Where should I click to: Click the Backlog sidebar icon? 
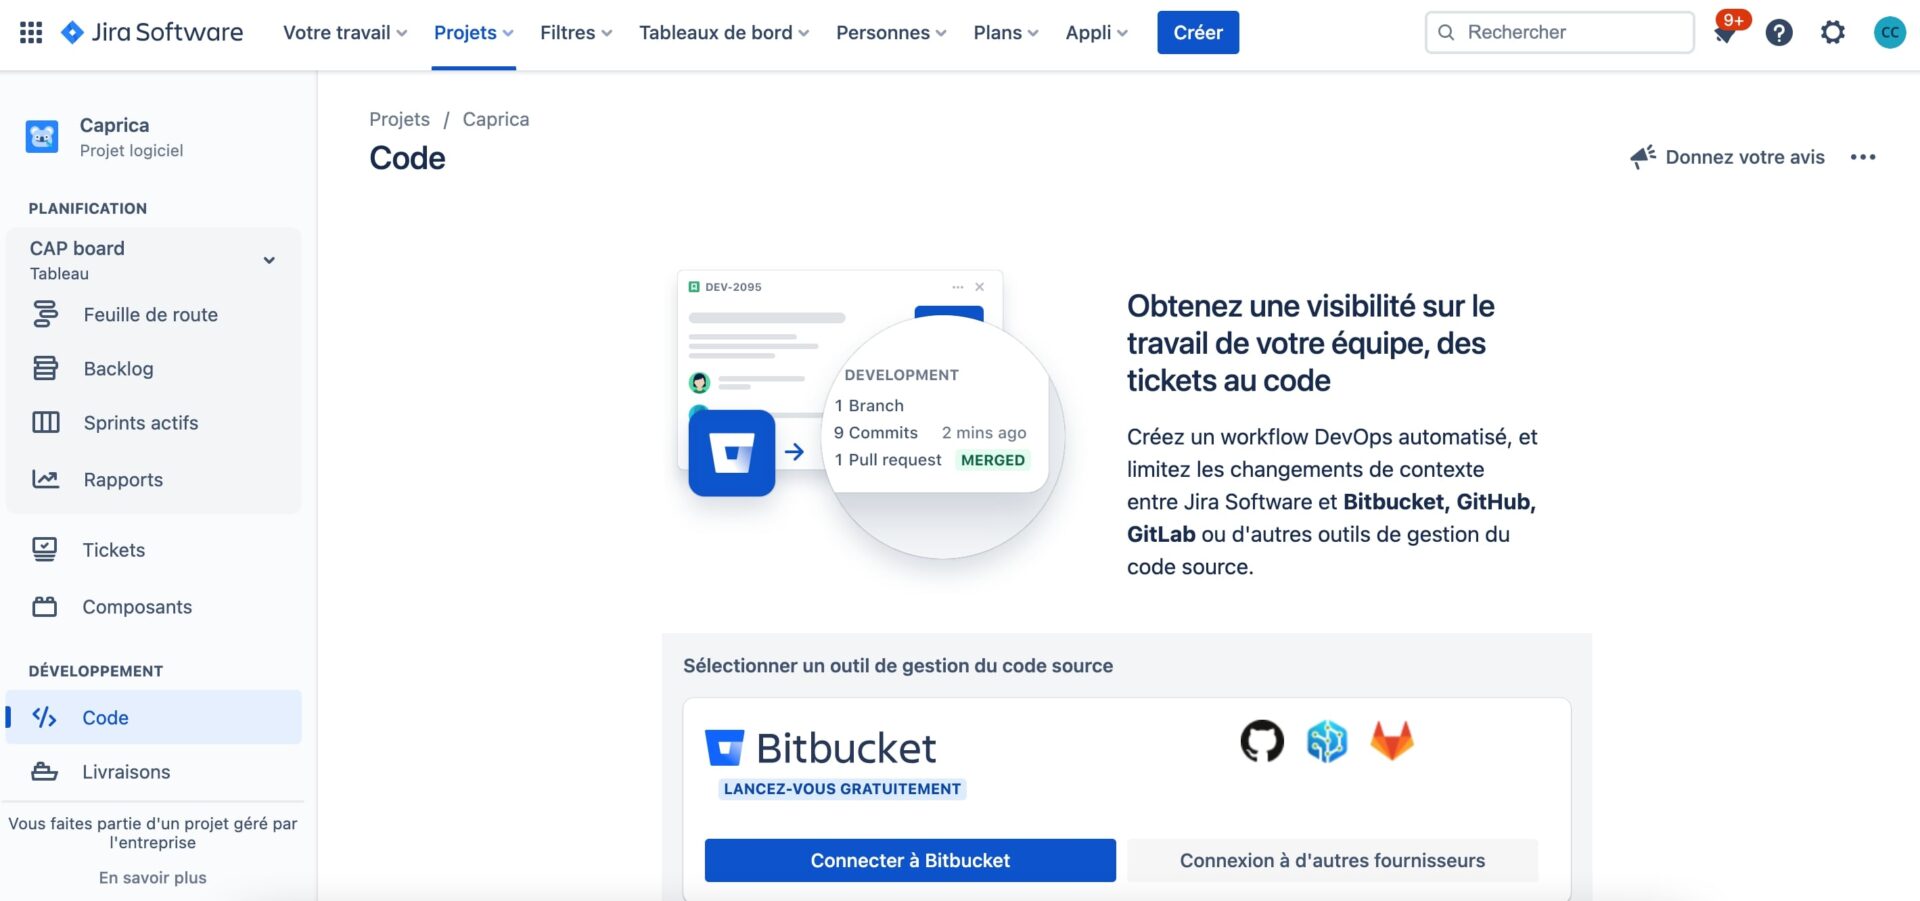[45, 368]
